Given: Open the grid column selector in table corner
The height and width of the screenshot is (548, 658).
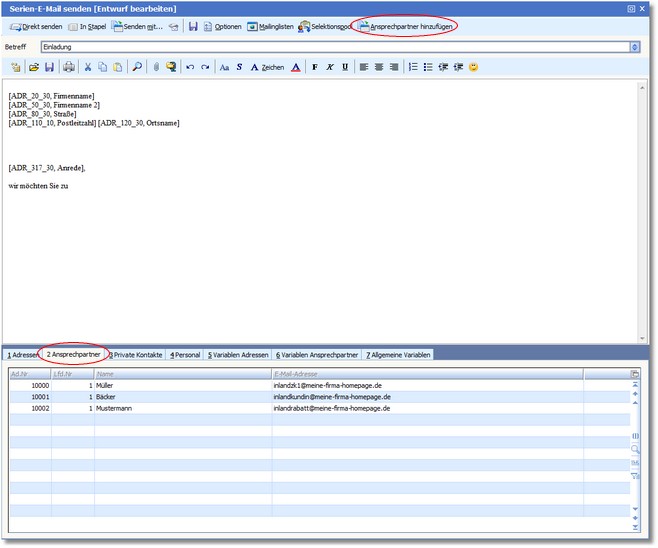Looking at the screenshot, I should point(635,373).
